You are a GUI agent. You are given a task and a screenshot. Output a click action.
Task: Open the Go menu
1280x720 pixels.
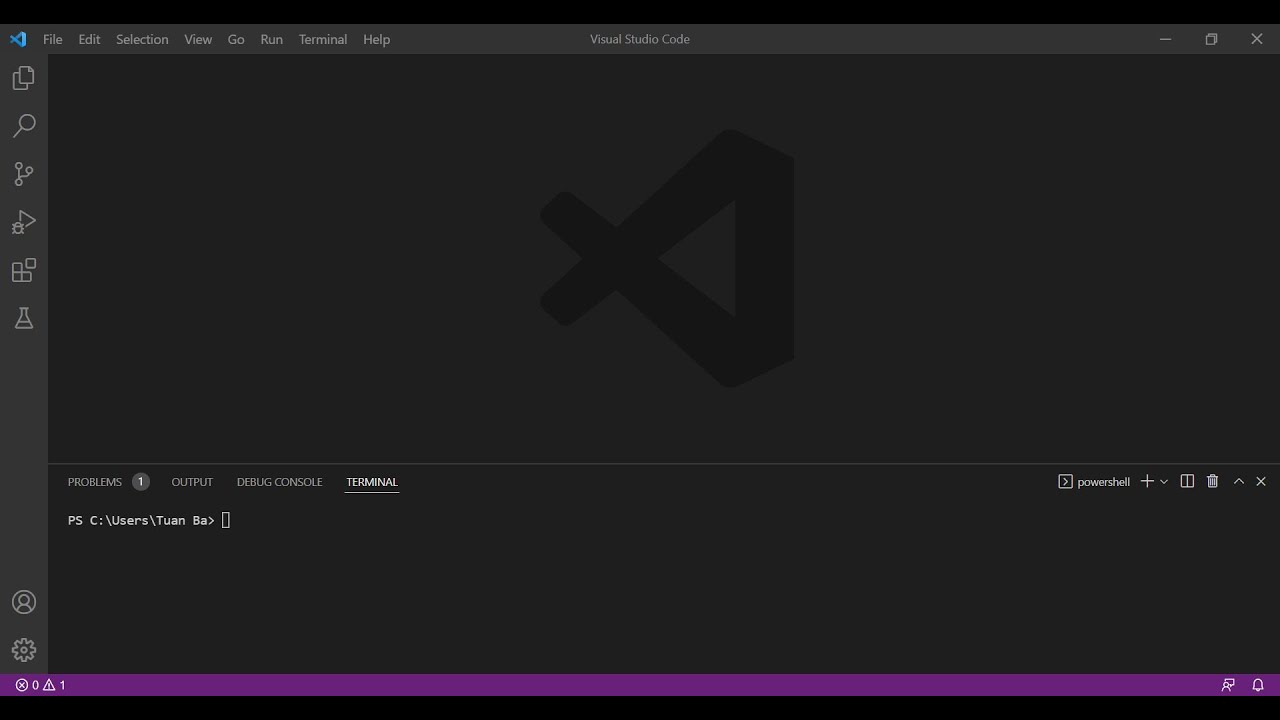tap(236, 39)
